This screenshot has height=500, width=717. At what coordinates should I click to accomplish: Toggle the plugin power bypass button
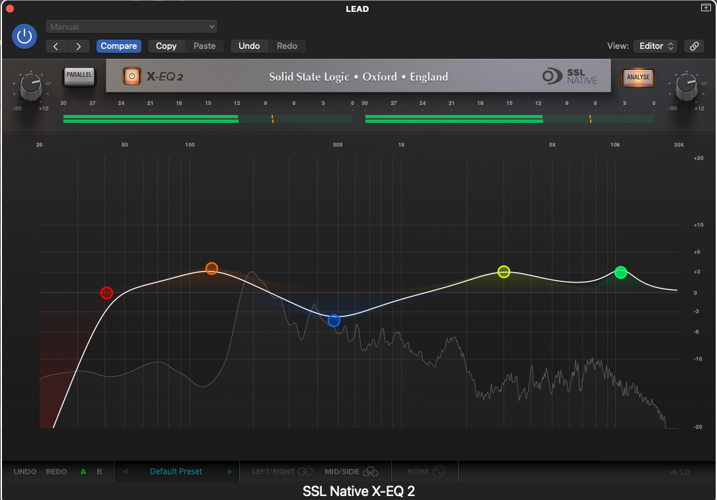[24, 36]
